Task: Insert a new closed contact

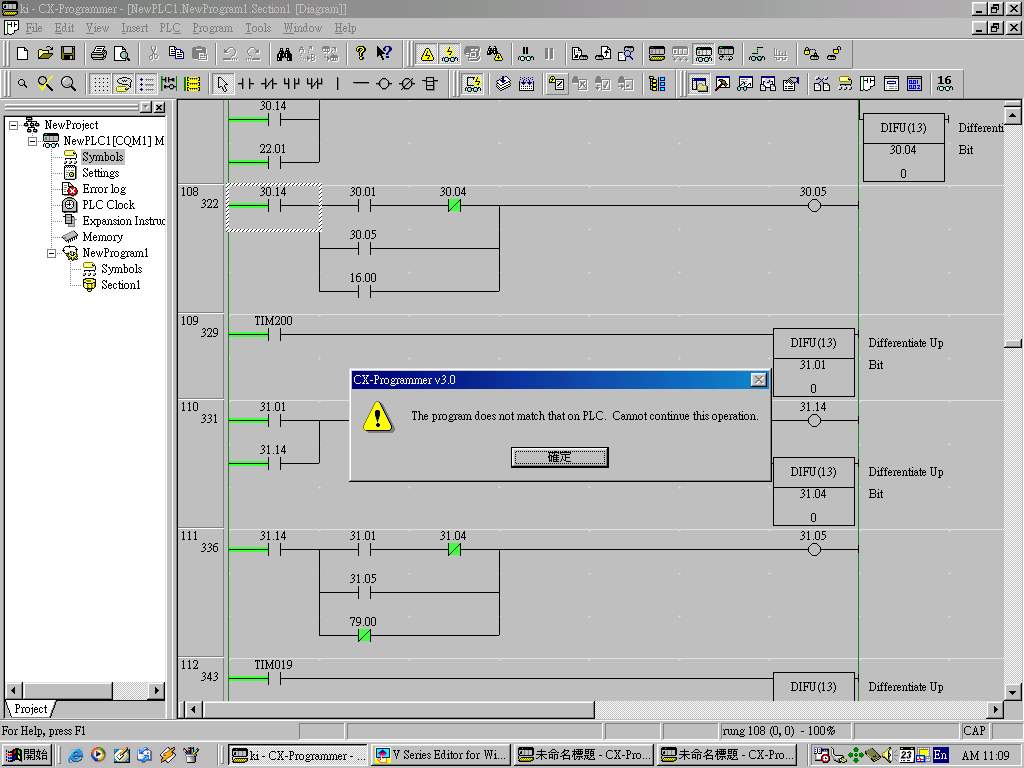Action: point(268,84)
